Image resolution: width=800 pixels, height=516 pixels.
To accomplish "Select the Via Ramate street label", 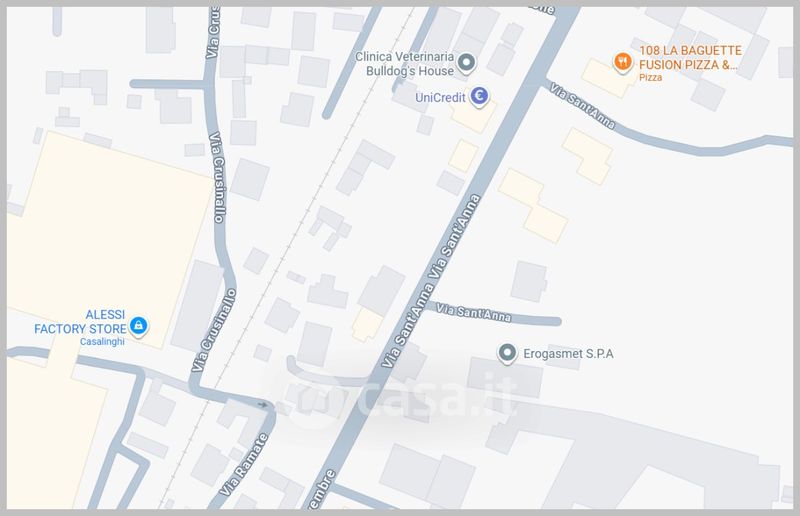I will coord(244,465).
